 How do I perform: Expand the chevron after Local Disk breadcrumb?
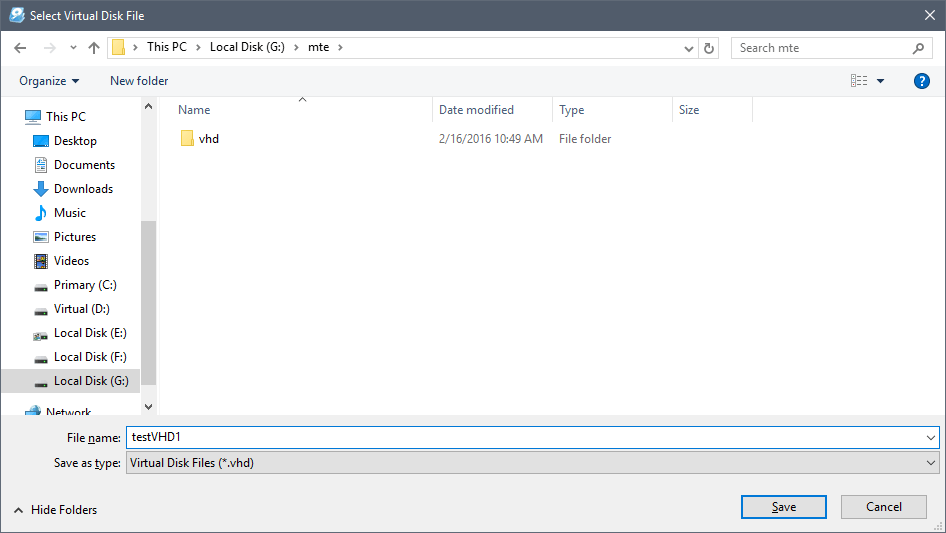click(x=296, y=47)
